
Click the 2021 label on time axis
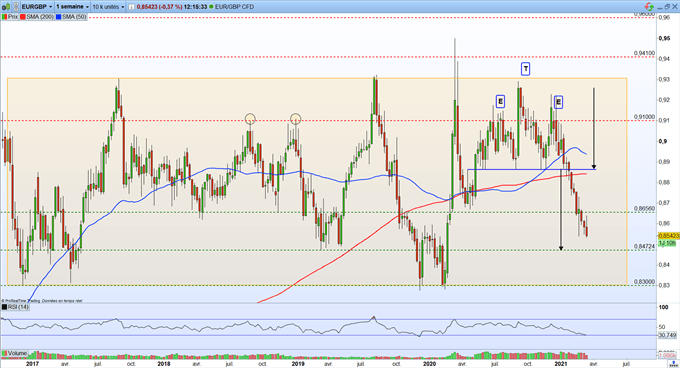(x=561, y=364)
